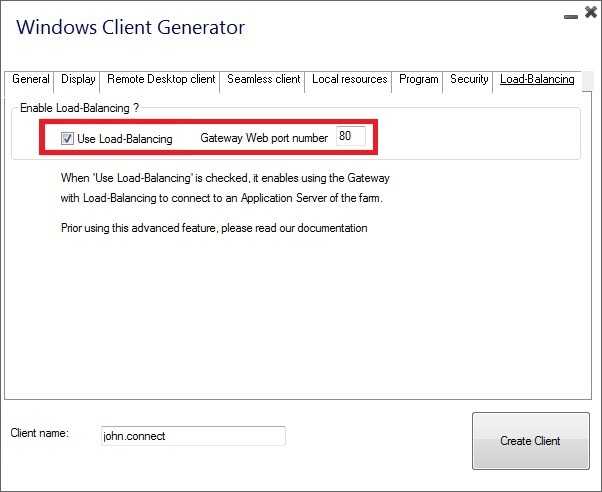Open the Display tab
602x492 pixels.
point(78,80)
